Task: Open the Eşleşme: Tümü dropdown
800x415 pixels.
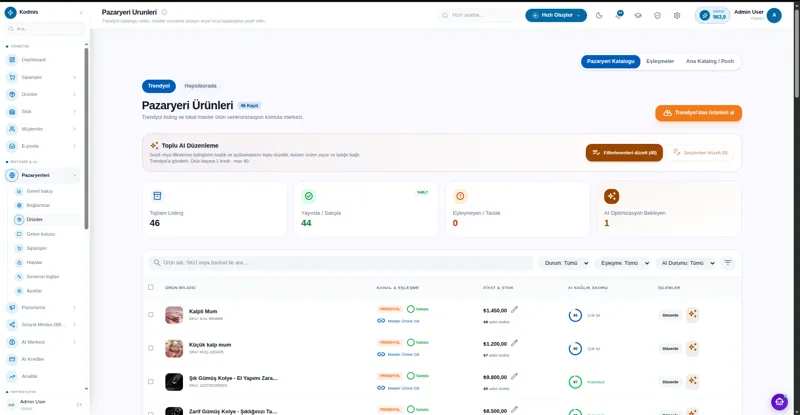Action: tap(624, 263)
